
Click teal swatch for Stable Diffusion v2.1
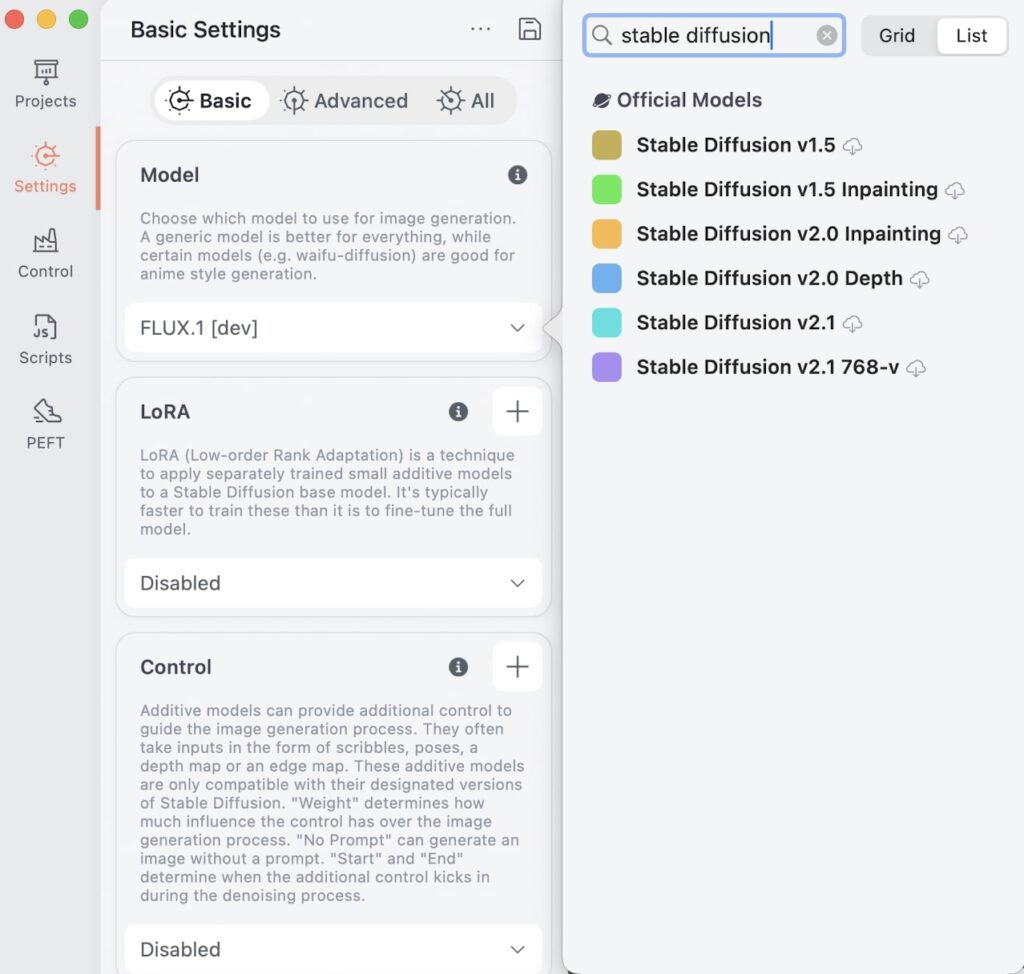point(606,323)
